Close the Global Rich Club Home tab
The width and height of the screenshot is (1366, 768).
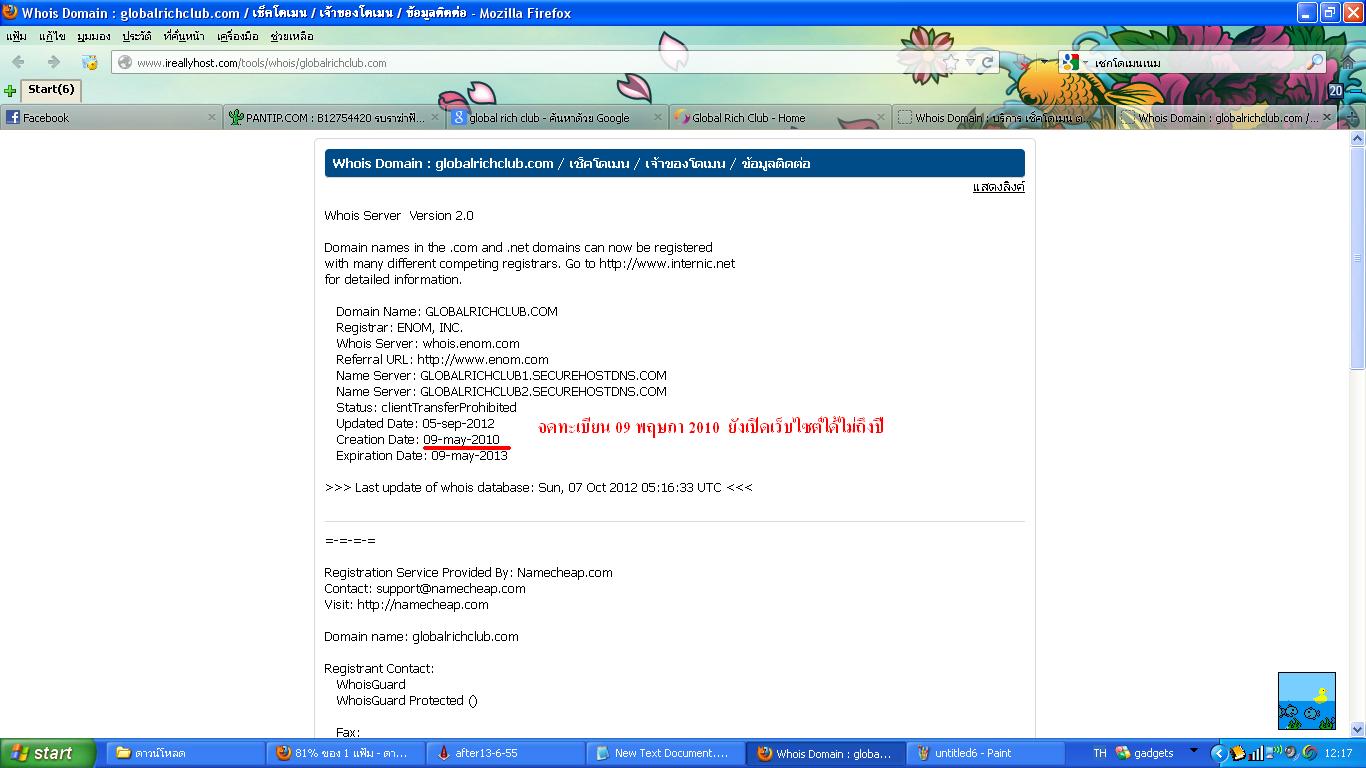point(880,117)
